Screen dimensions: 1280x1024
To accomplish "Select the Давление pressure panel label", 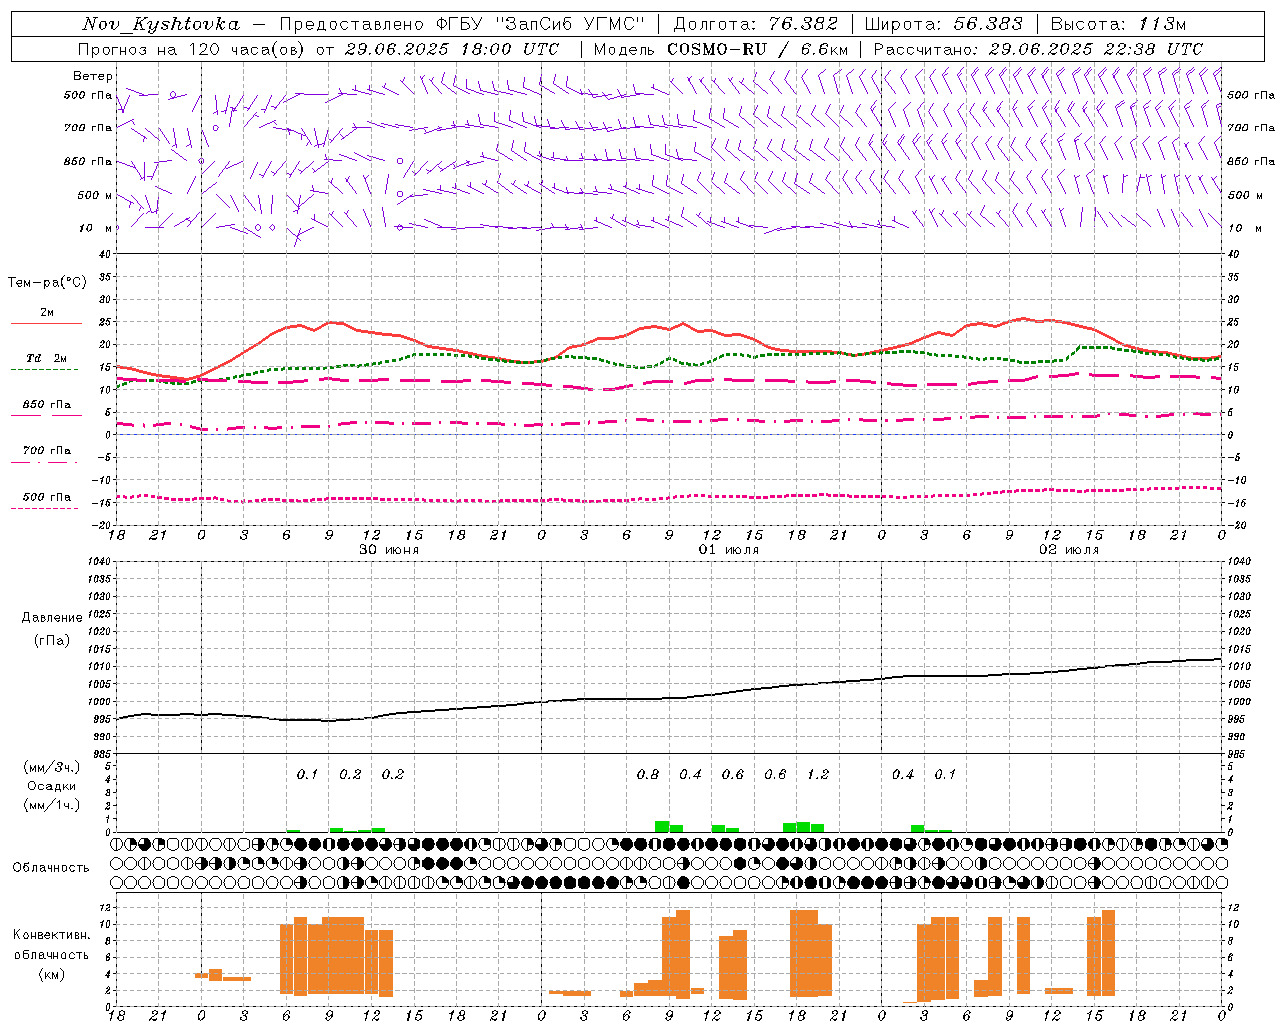I will [x=50, y=618].
